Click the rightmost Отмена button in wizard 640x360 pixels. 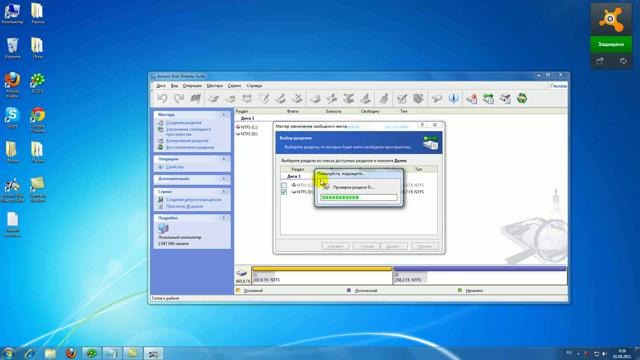point(425,246)
